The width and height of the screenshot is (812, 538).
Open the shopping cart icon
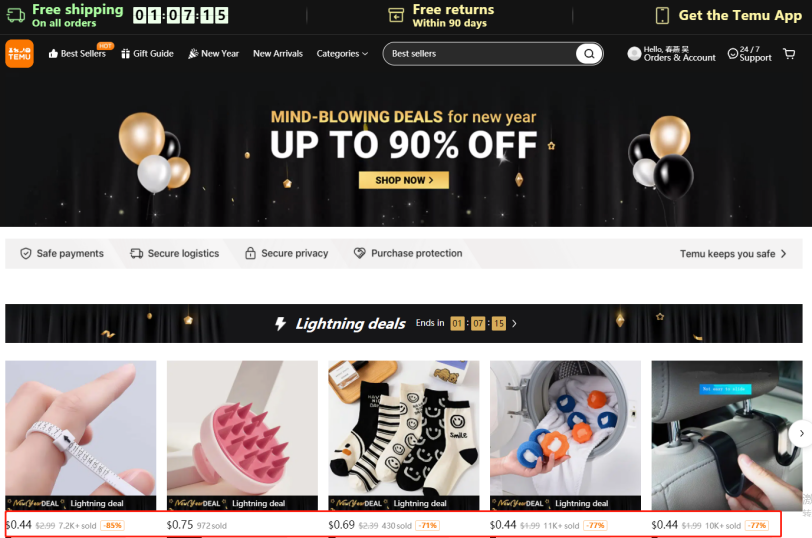point(789,54)
